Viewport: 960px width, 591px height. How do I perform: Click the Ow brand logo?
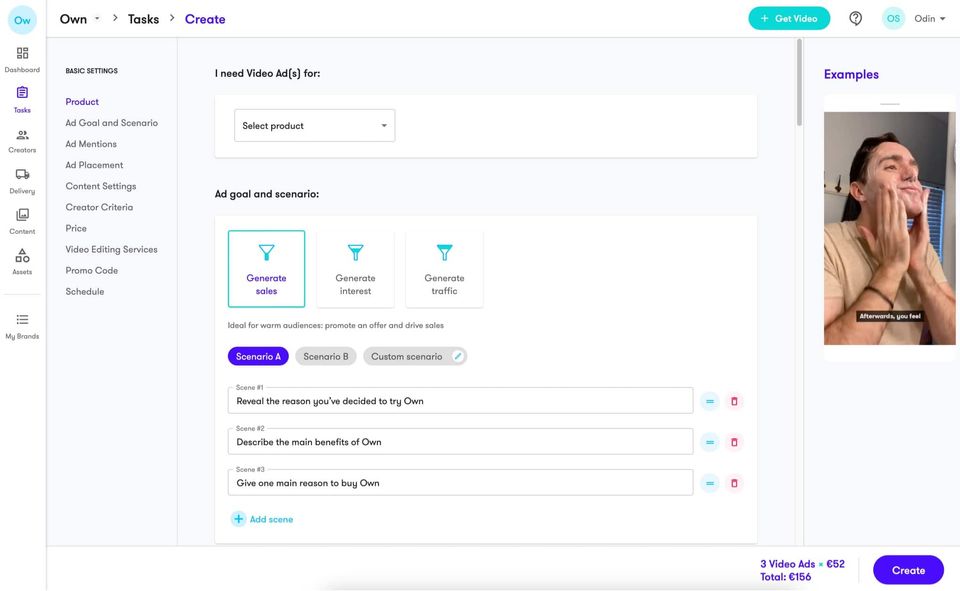22,20
